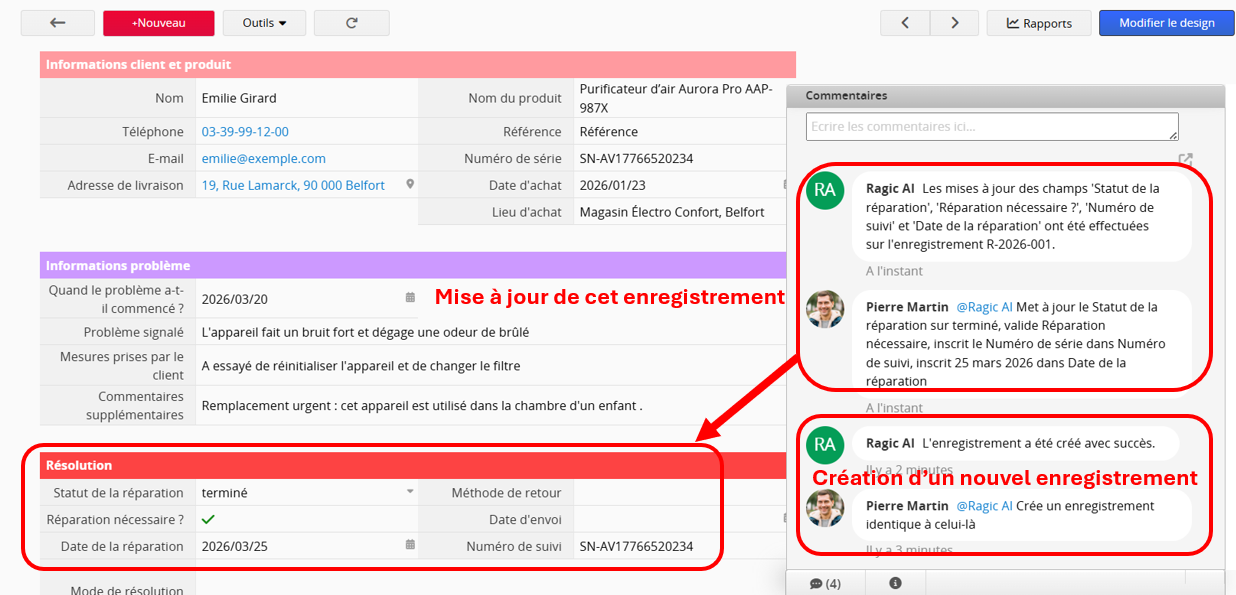
Task: Click the phone number 03-39-99-12-00
Action: tap(245, 132)
